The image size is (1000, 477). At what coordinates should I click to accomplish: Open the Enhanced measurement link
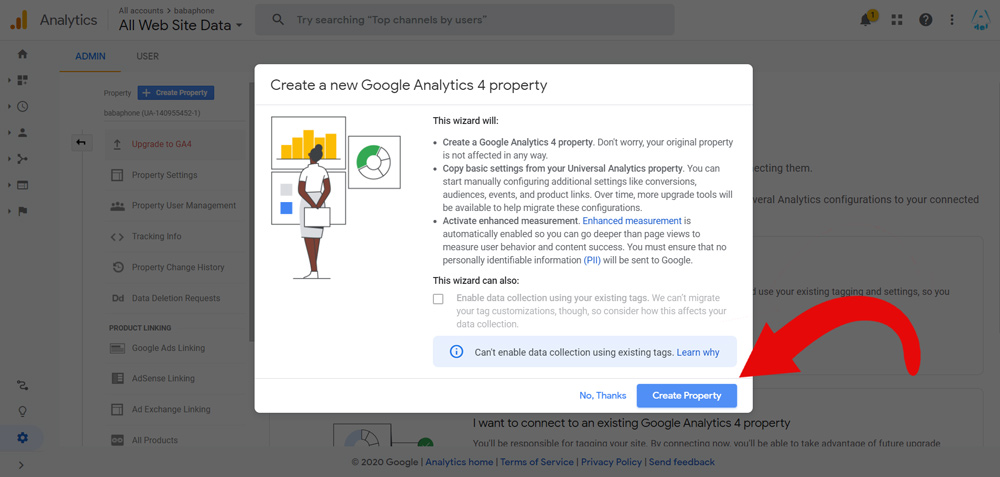(632, 221)
